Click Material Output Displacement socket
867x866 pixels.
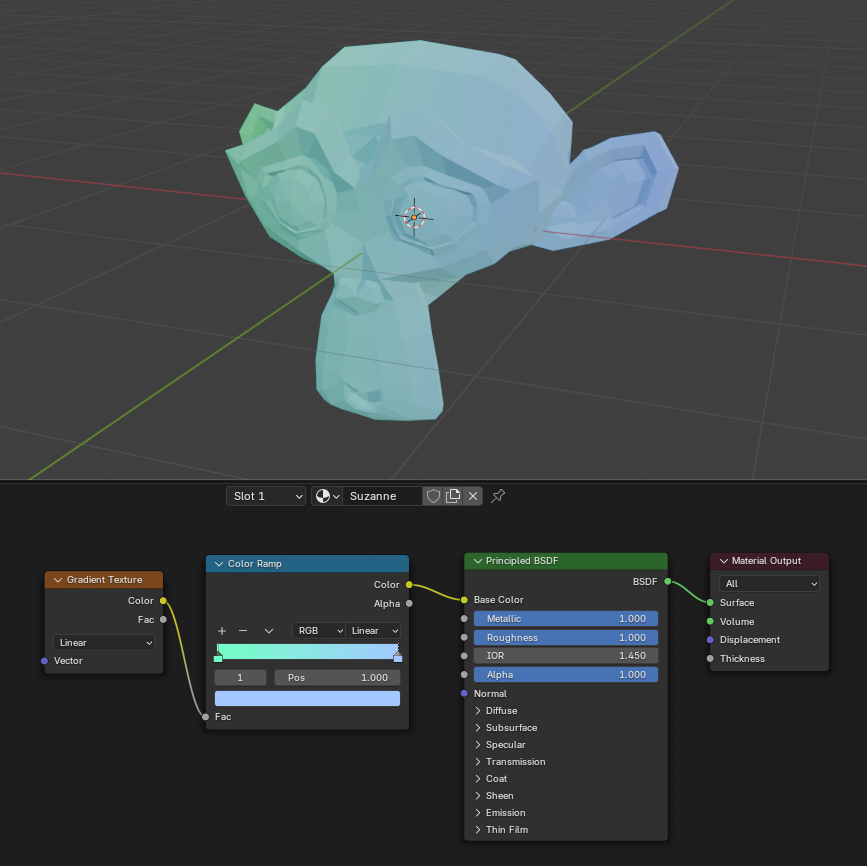710,640
